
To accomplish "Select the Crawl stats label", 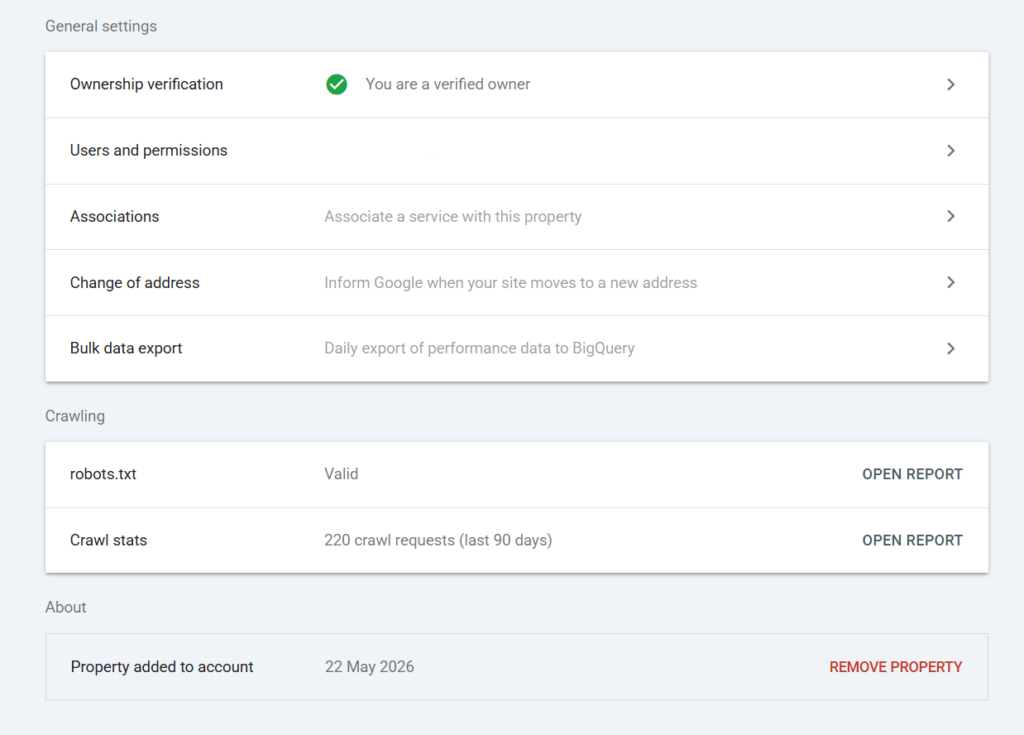I will 108,540.
